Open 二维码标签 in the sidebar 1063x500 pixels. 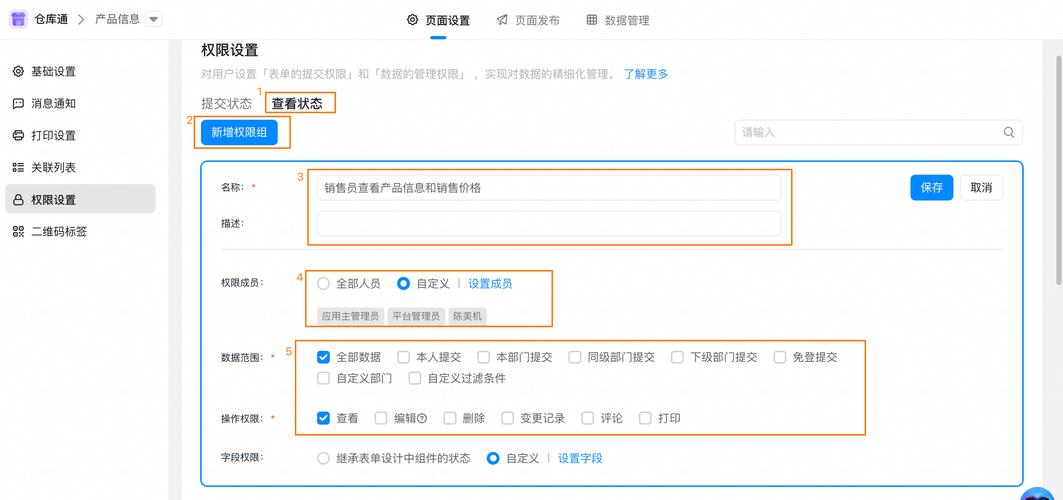(x=58, y=232)
